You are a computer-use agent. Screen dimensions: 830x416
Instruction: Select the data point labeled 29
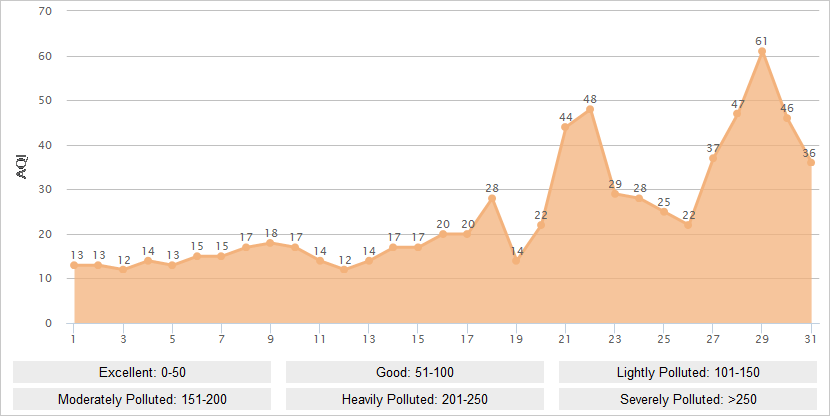tap(615, 194)
